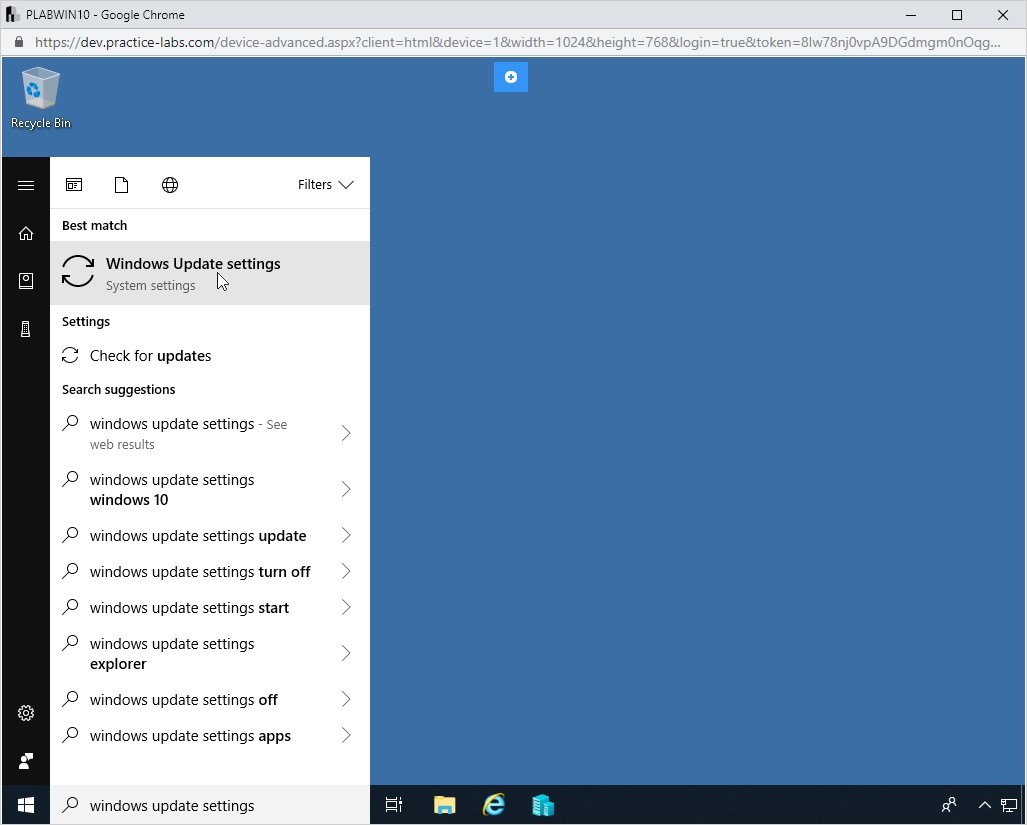Filter results by Web globe icon
The image size is (1027, 825).
[170, 185]
